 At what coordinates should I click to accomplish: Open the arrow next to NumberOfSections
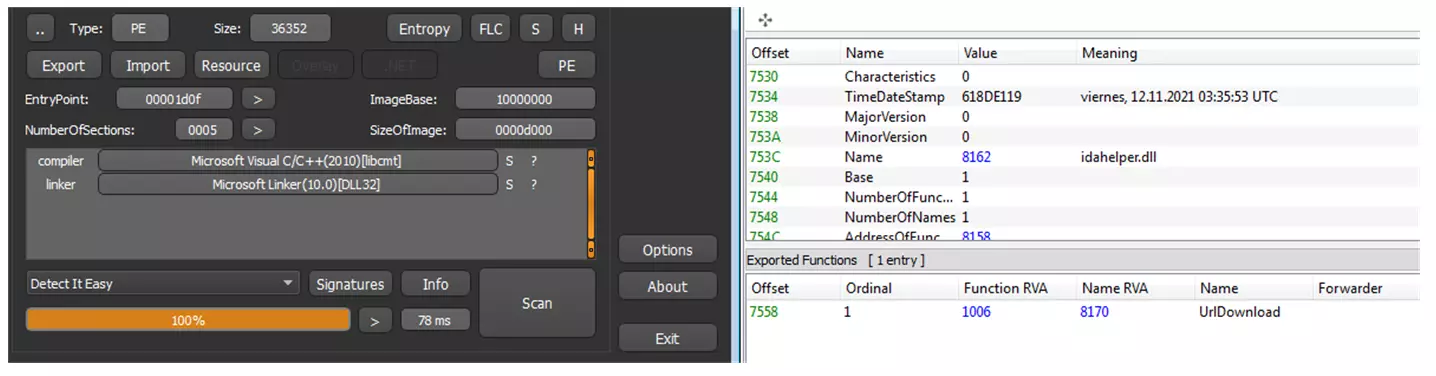coord(257,130)
